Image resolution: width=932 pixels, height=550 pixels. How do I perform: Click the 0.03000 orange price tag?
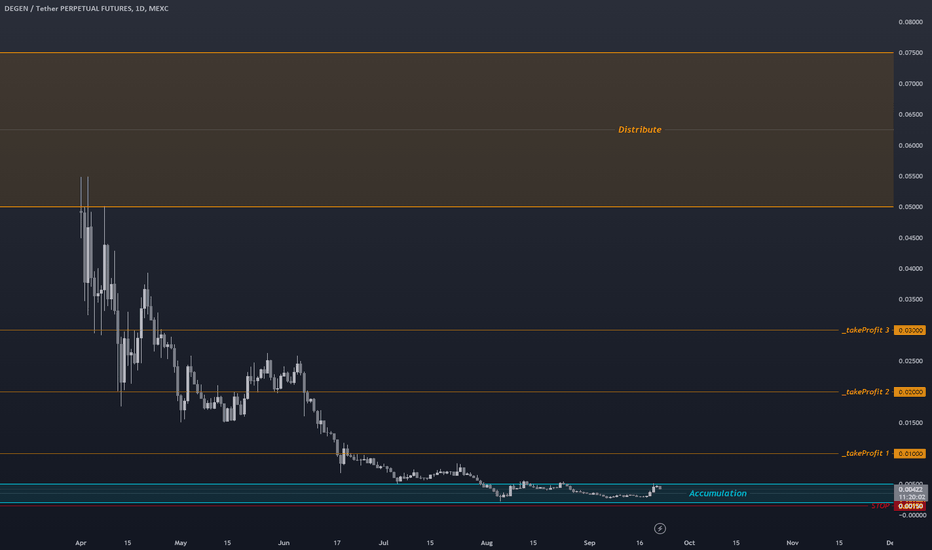tap(909, 330)
